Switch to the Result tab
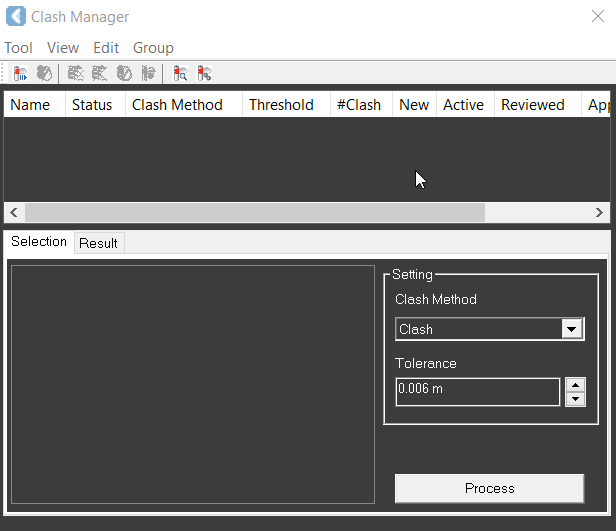Screen dimensions: 616x531 point(98,243)
